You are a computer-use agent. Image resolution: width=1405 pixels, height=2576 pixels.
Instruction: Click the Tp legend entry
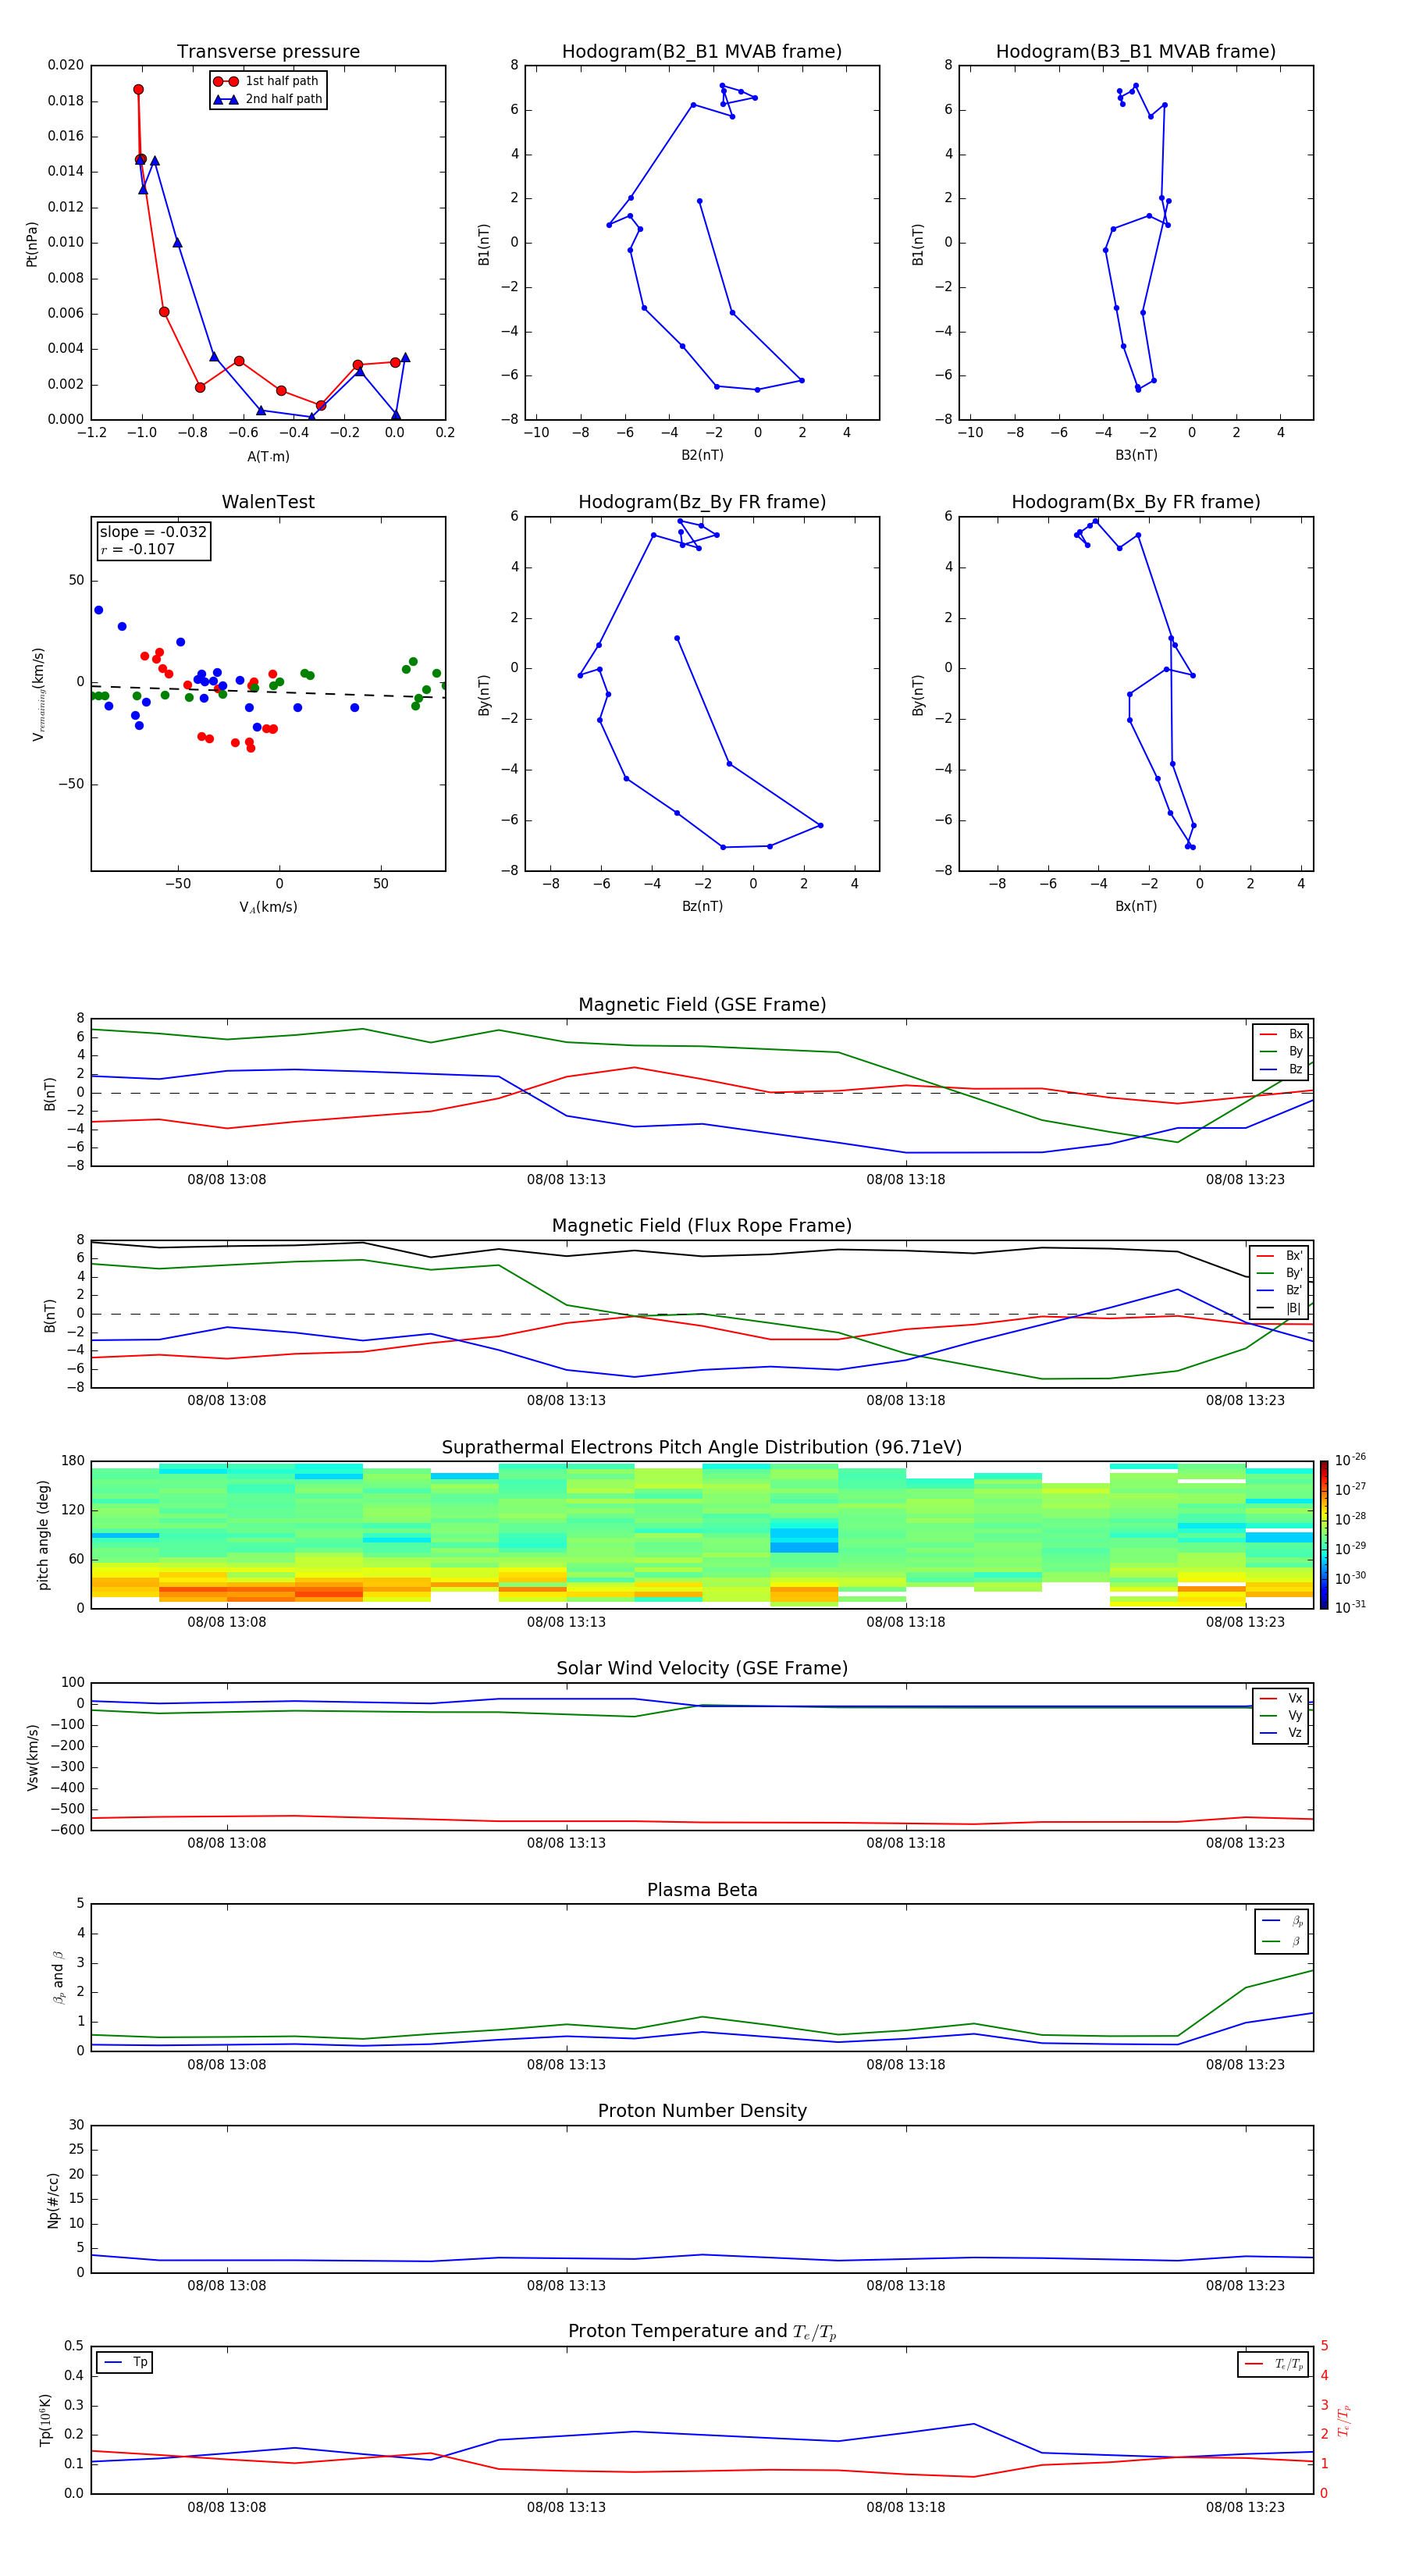click(125, 2362)
